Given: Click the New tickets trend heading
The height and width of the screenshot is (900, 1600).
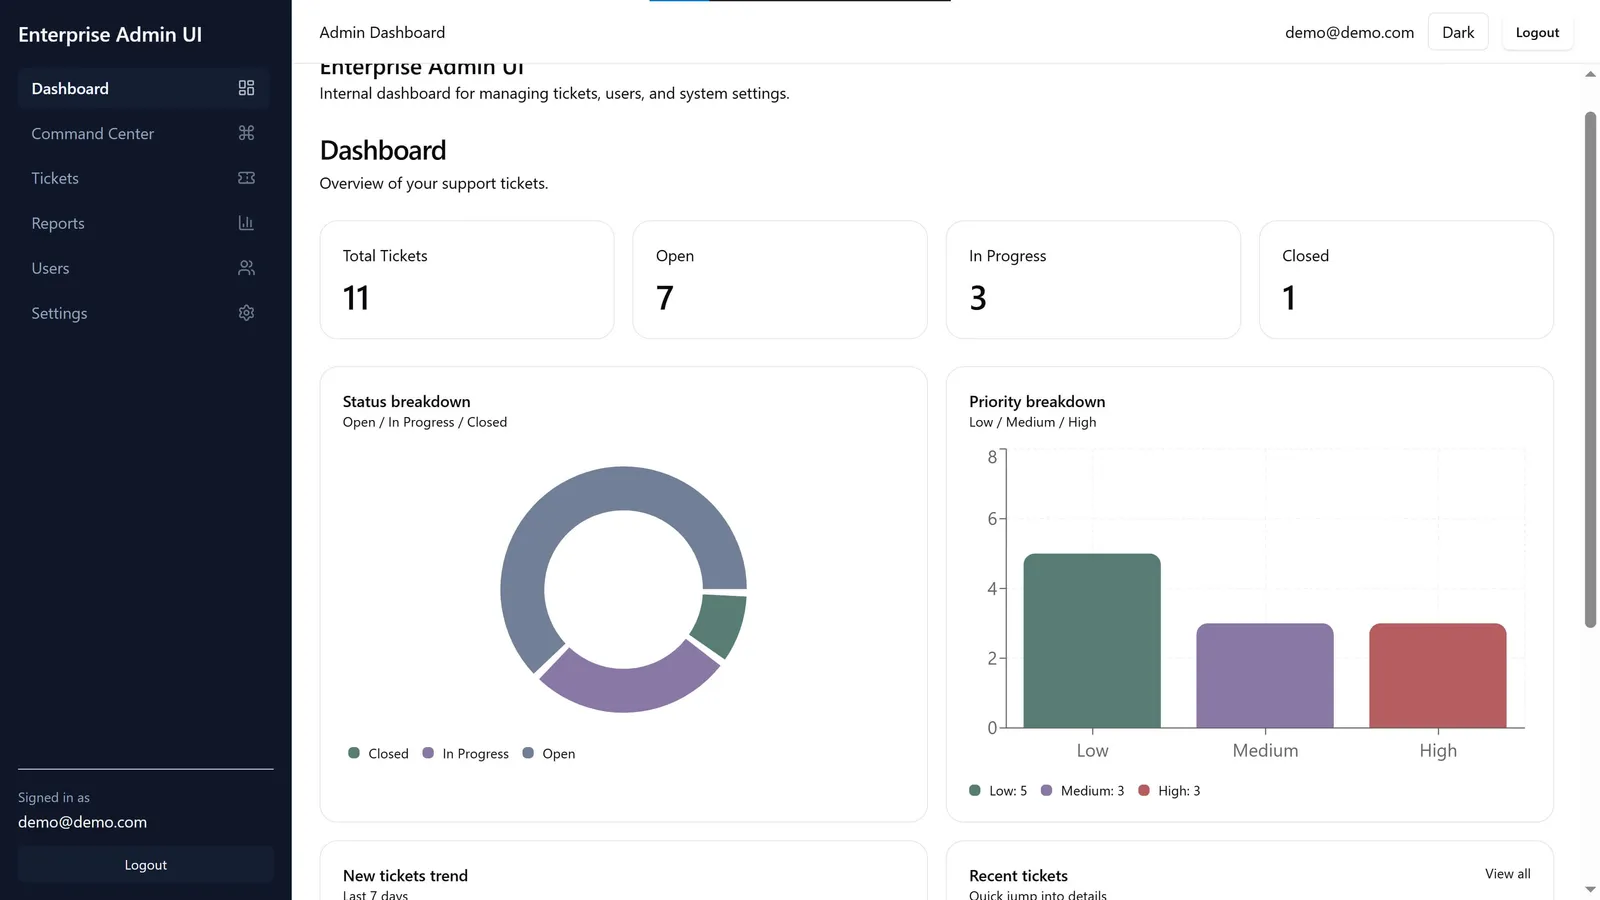Looking at the screenshot, I should tap(405, 875).
